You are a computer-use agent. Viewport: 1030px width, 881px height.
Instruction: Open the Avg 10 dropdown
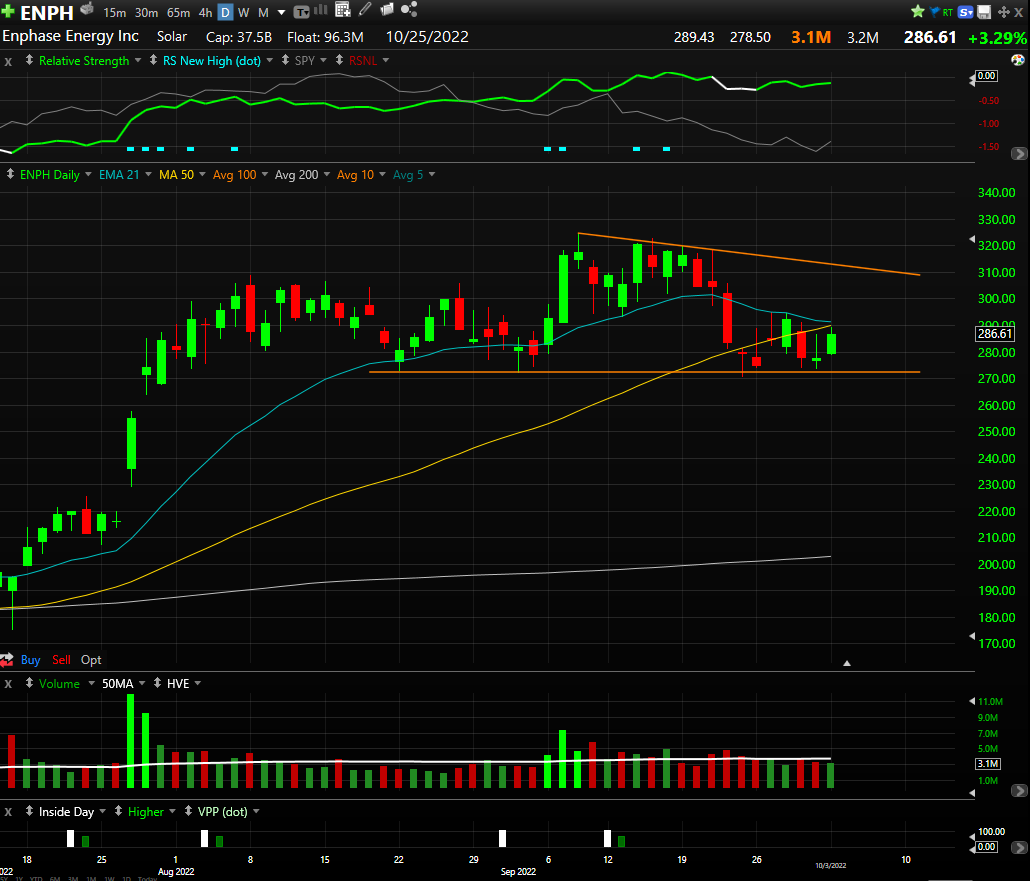(x=382, y=175)
